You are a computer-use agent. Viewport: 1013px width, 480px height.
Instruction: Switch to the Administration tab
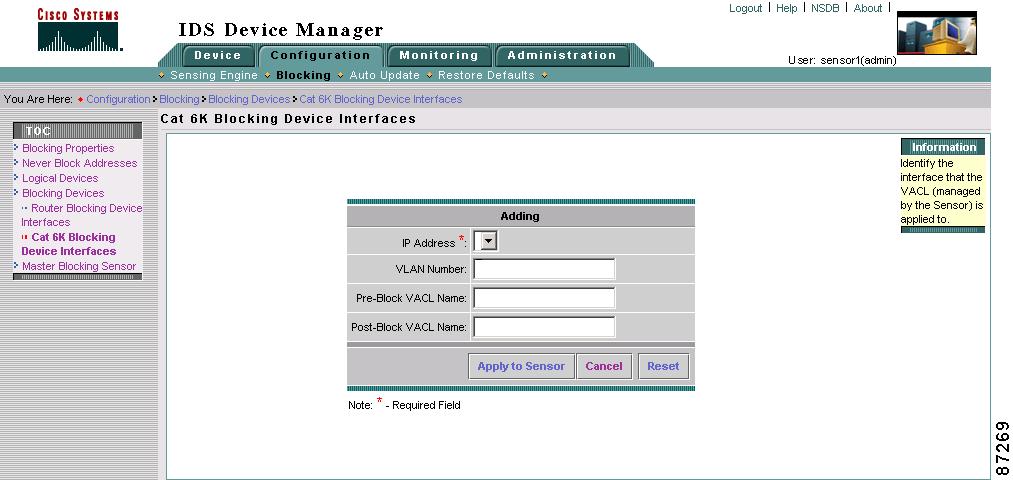point(562,56)
